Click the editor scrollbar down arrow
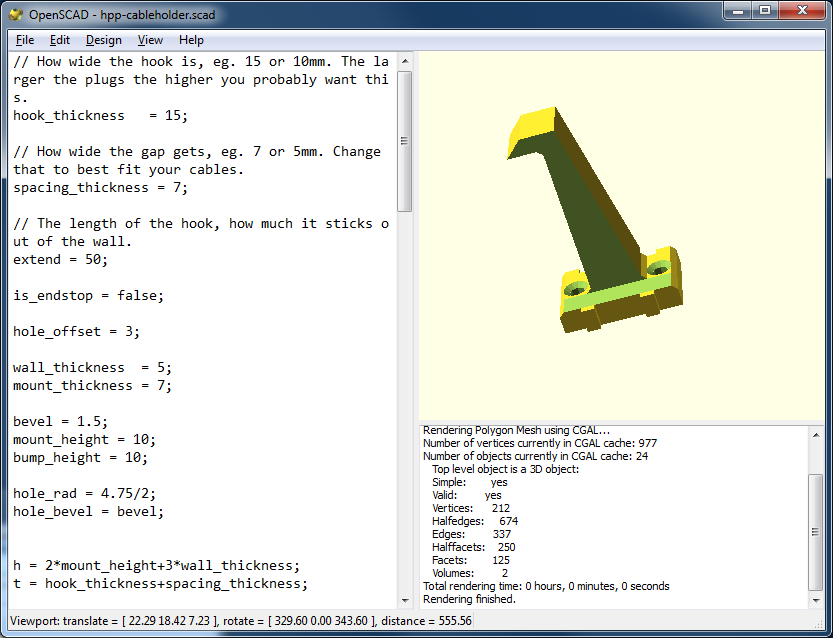Screen dimensions: 833x638 click(x=405, y=600)
